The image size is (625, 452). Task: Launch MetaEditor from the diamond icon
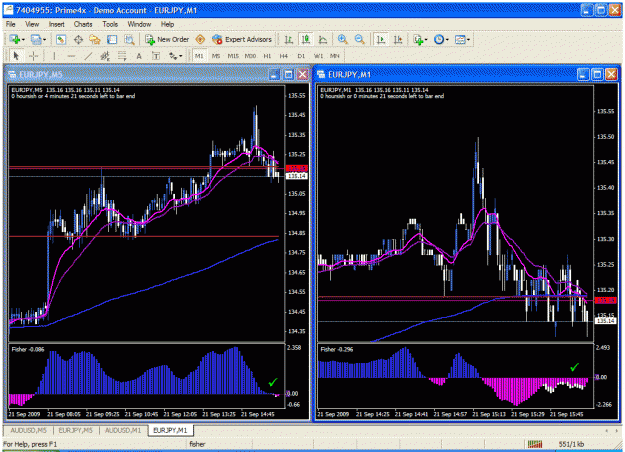point(200,39)
